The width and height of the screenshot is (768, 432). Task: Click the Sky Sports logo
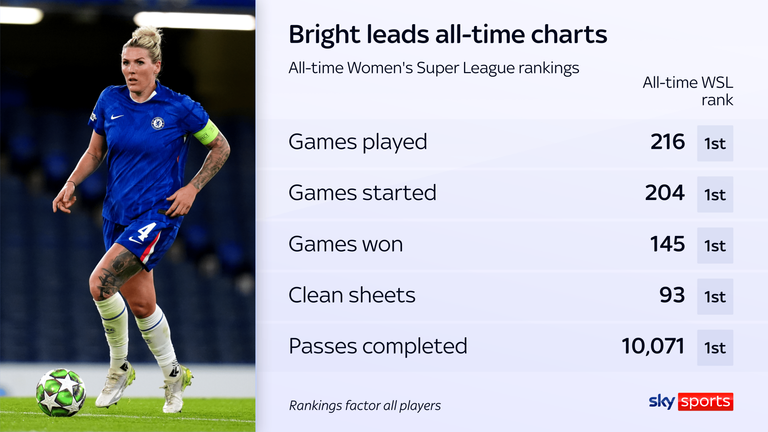click(691, 401)
